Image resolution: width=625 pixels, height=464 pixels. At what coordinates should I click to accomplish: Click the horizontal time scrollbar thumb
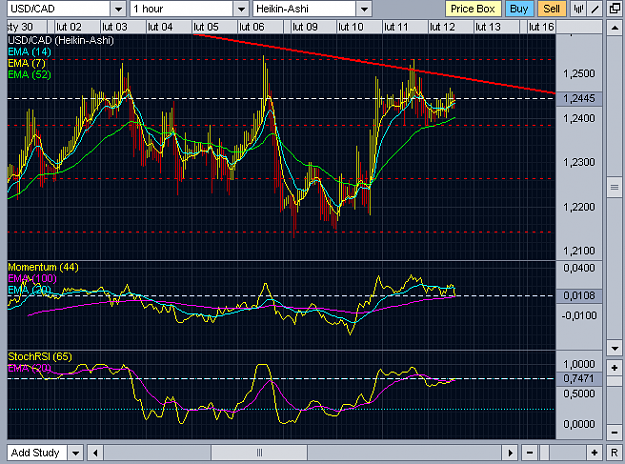(x=259, y=453)
